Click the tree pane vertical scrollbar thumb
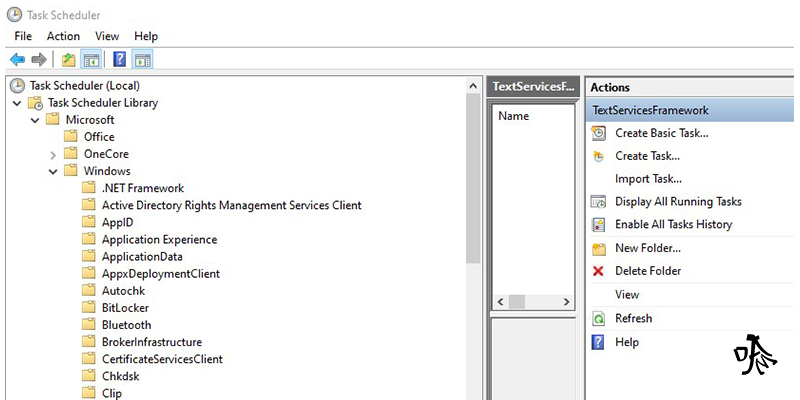This screenshot has width=800, height=400. coord(473,179)
